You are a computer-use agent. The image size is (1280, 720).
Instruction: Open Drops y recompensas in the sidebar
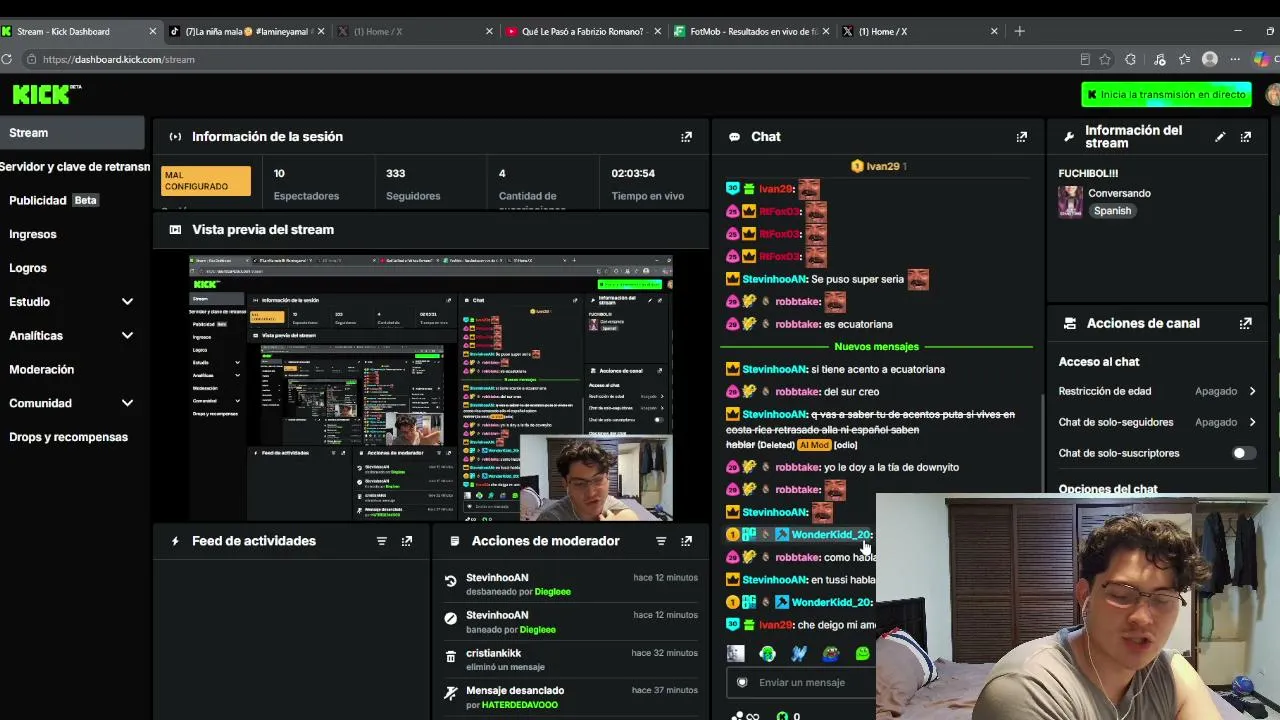point(68,437)
